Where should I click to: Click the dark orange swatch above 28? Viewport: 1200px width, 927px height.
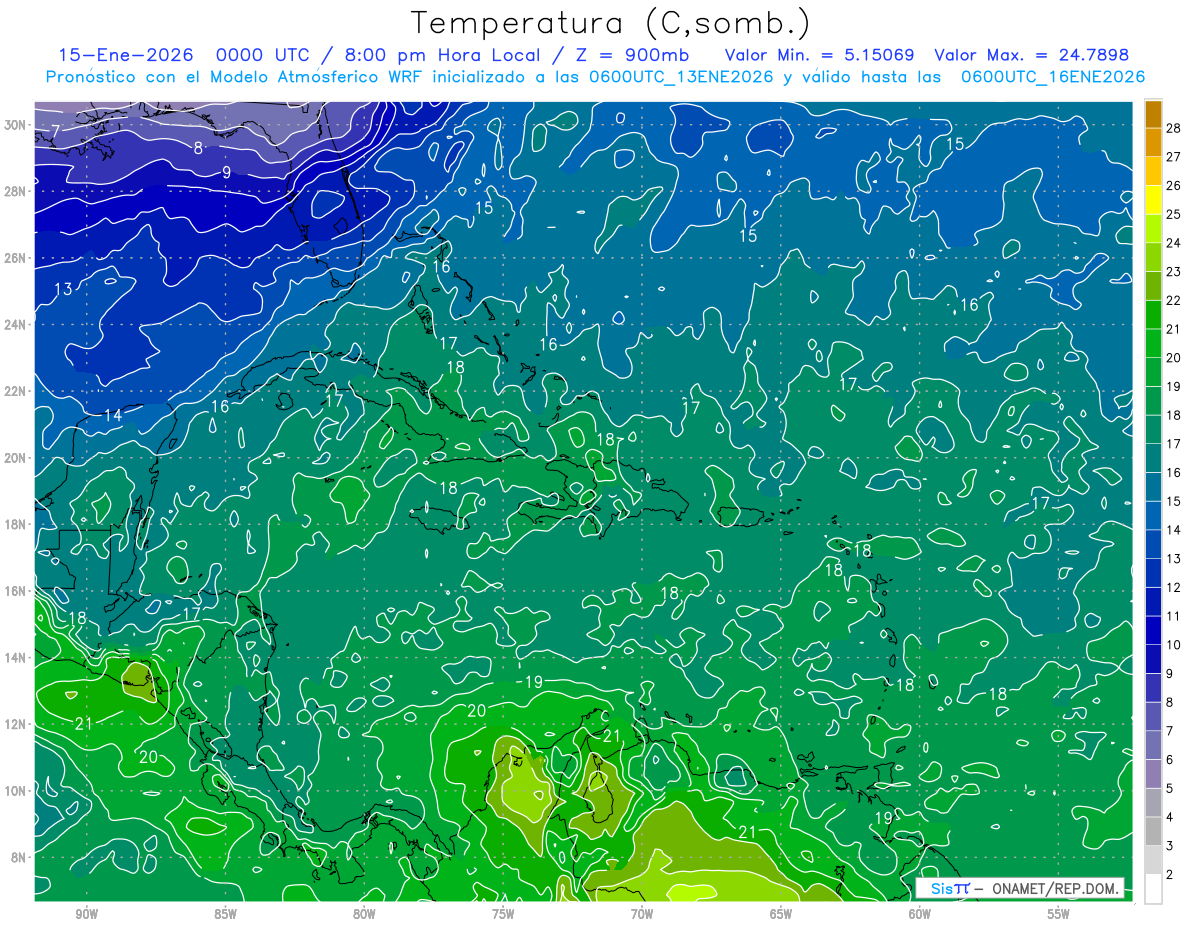click(1154, 114)
